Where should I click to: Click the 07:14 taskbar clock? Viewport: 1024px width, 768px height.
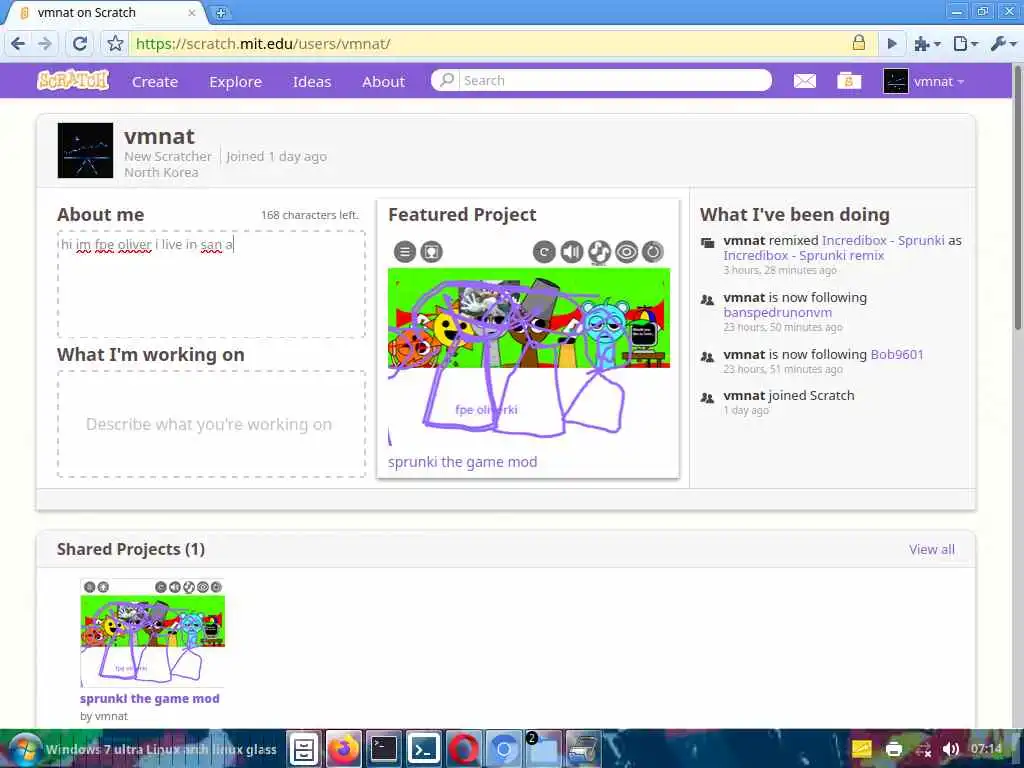(x=986, y=748)
